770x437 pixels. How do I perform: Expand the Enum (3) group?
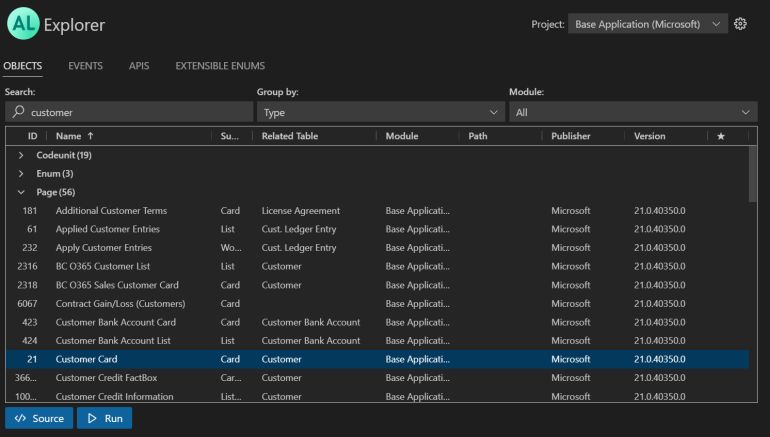pos(22,174)
